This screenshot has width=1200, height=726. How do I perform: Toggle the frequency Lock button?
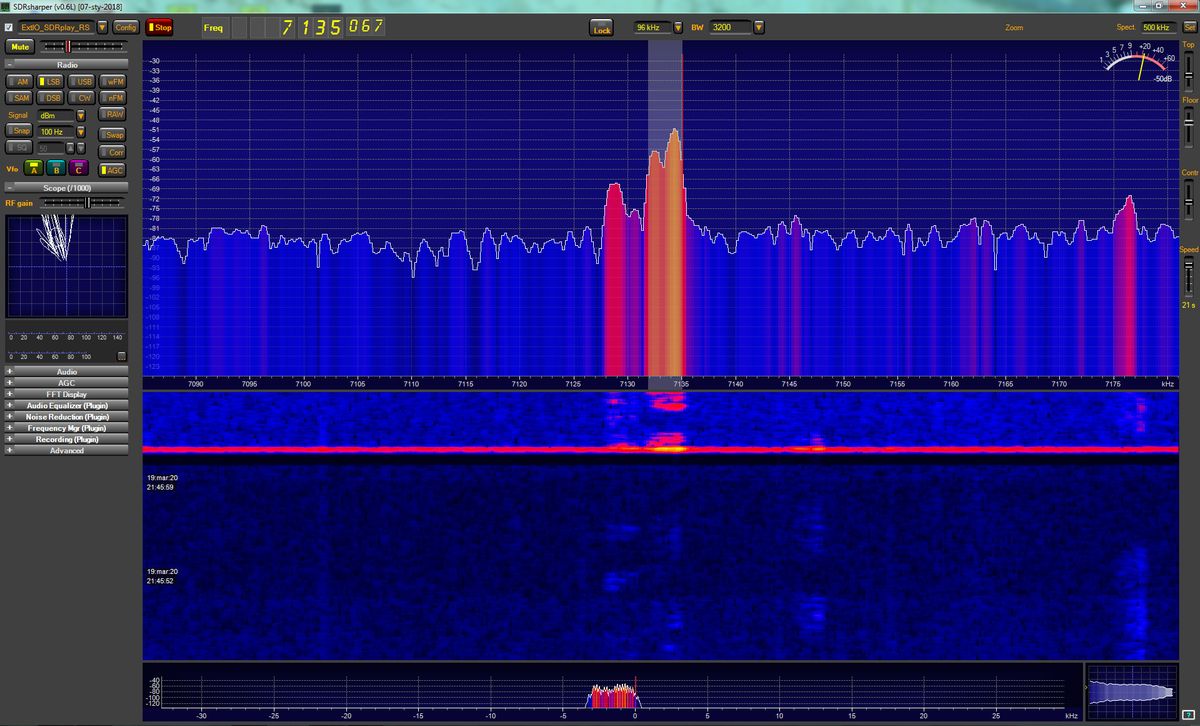point(601,28)
